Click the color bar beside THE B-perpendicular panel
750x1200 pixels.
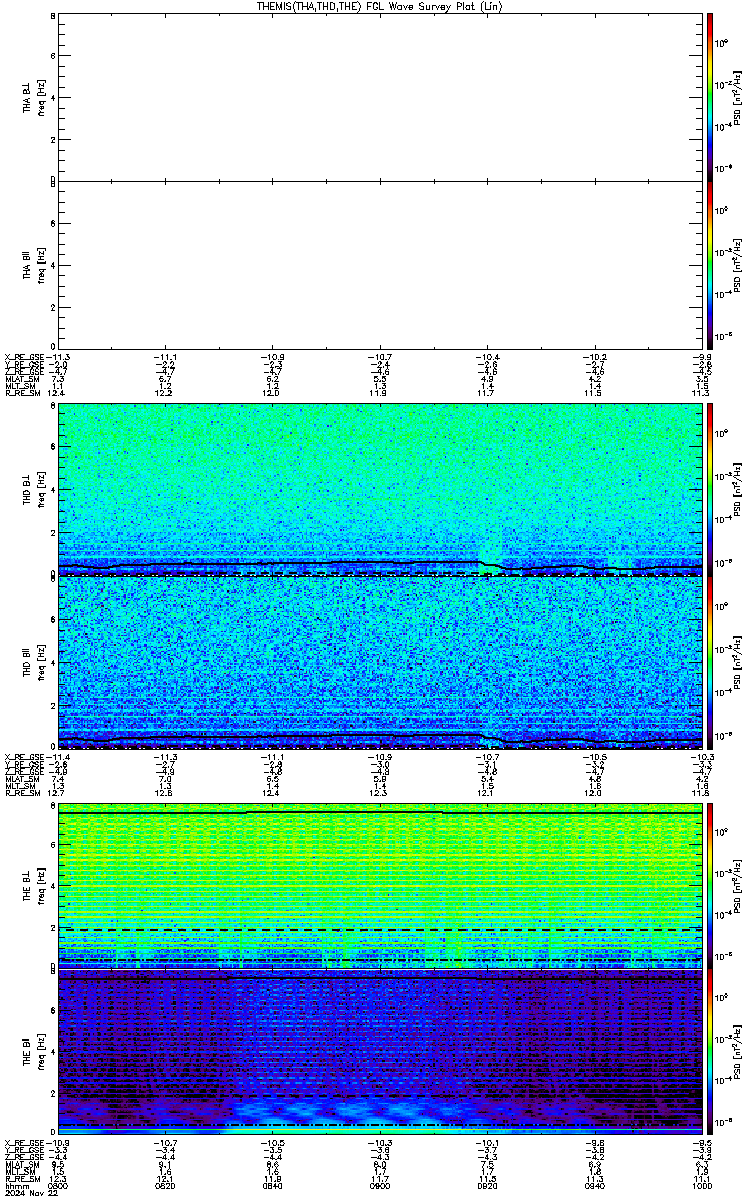(710, 886)
